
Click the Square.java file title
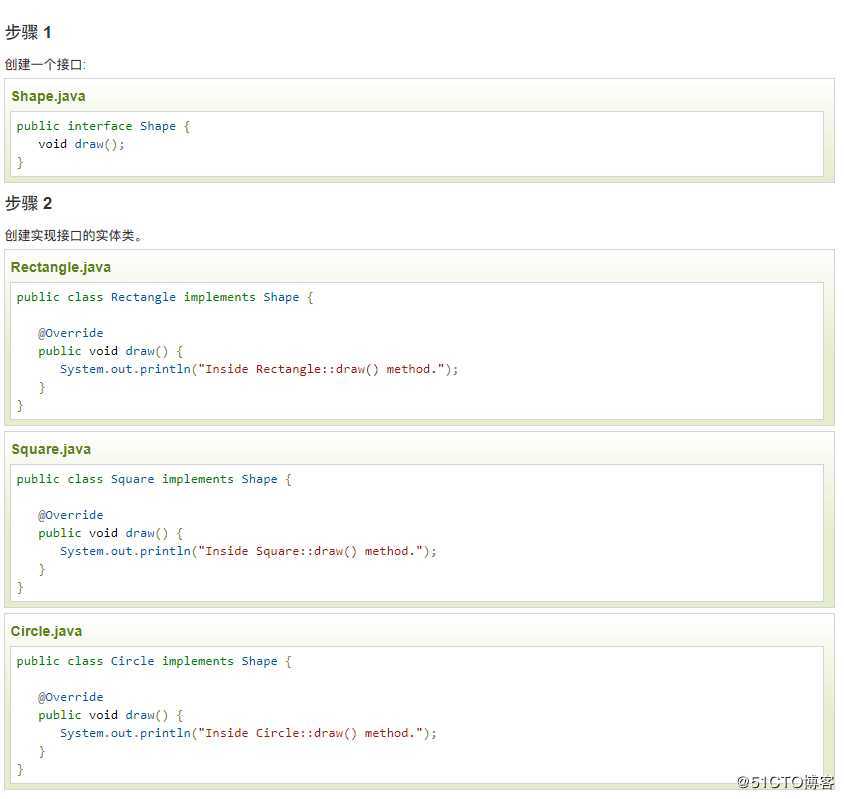pos(51,450)
